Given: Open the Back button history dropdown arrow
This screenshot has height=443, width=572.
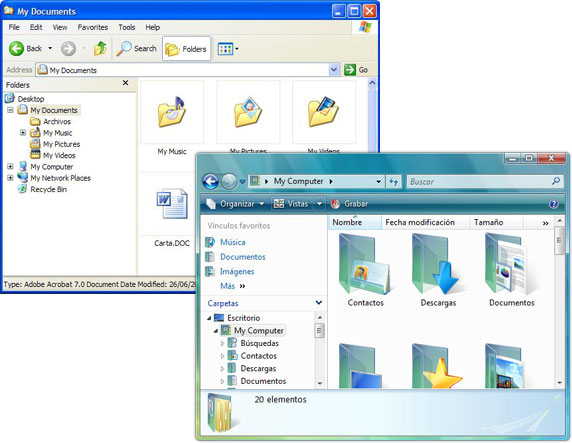Looking at the screenshot, I should click(x=50, y=48).
